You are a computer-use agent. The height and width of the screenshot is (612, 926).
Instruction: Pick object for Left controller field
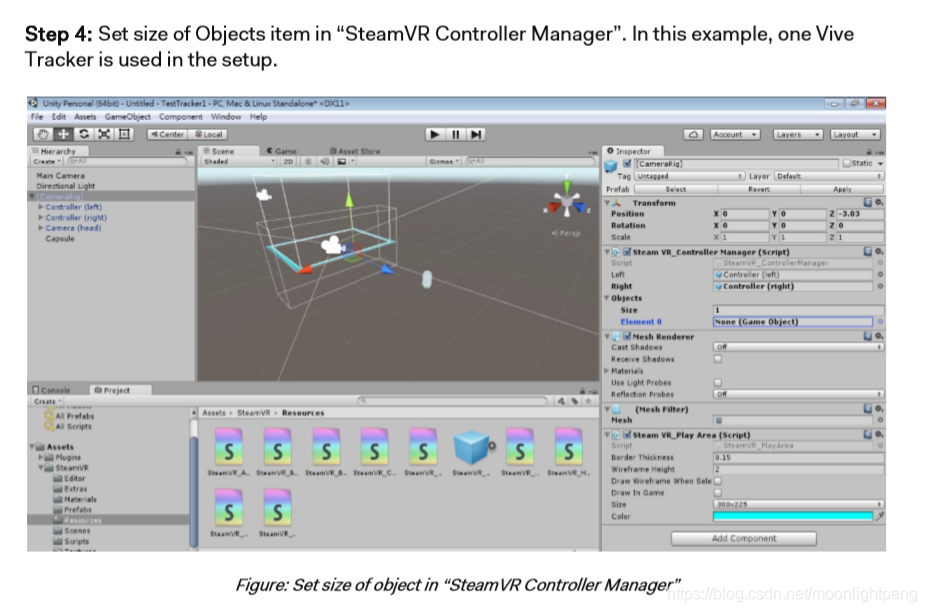point(880,275)
